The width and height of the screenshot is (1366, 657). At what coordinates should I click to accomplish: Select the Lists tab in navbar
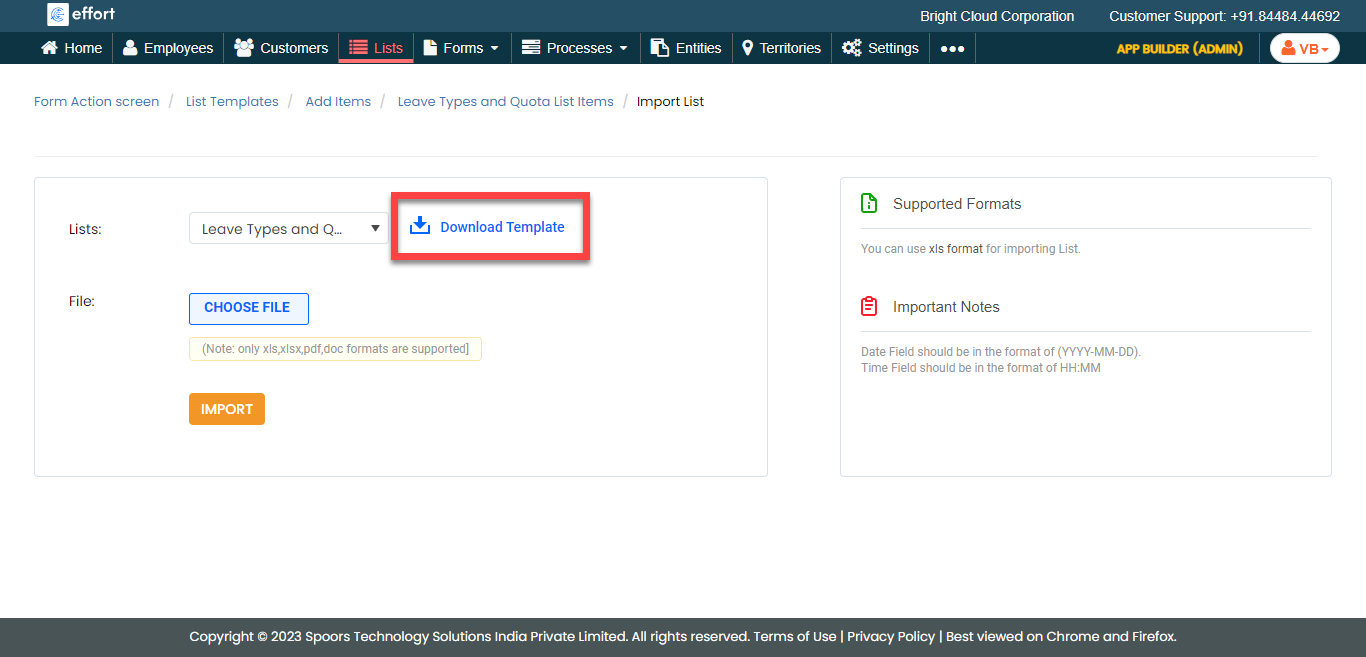tap(376, 48)
